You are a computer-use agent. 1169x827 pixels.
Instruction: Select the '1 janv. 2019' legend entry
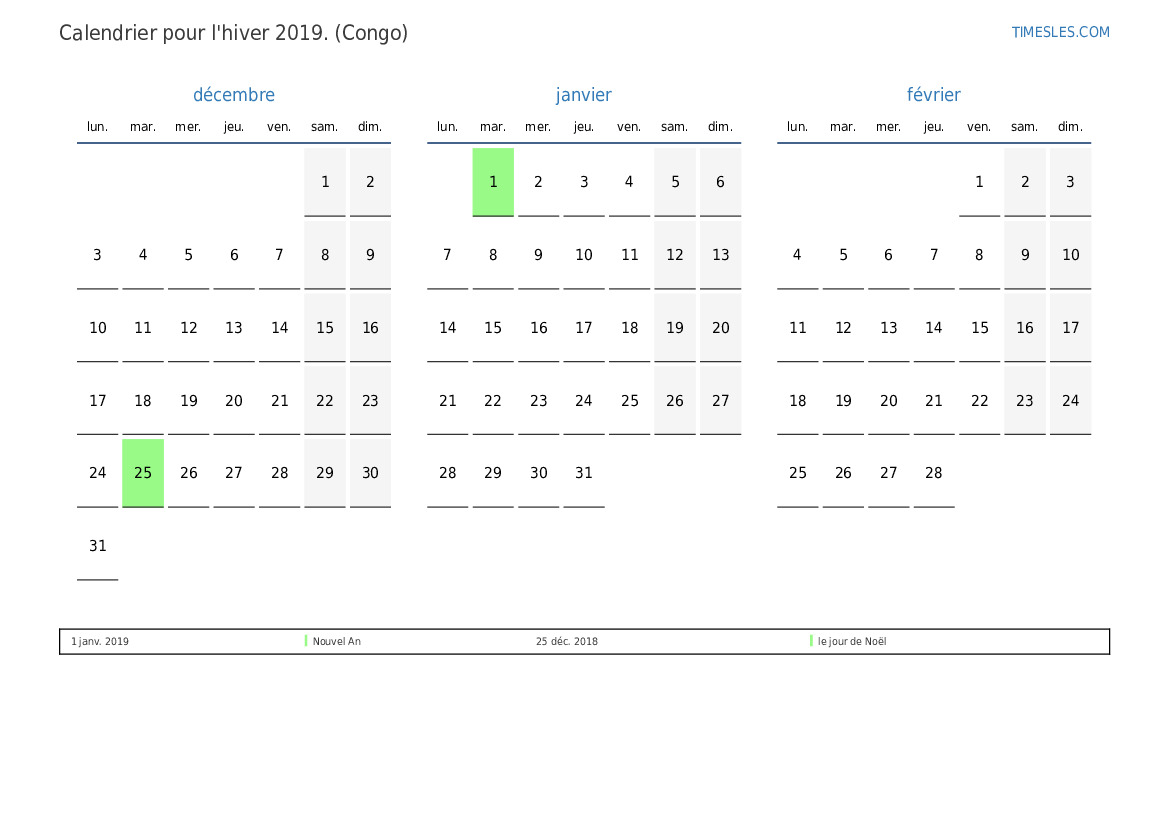click(x=100, y=642)
